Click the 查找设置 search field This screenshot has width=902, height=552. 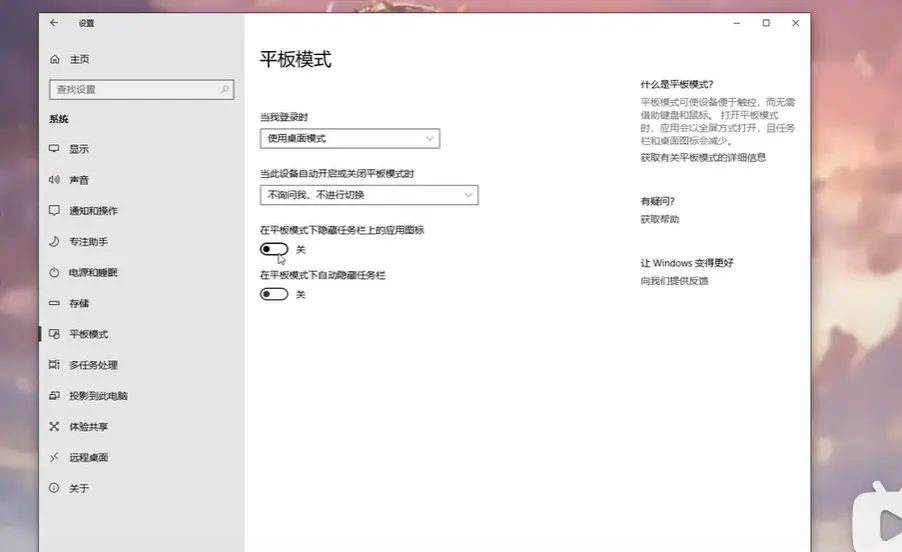142,89
